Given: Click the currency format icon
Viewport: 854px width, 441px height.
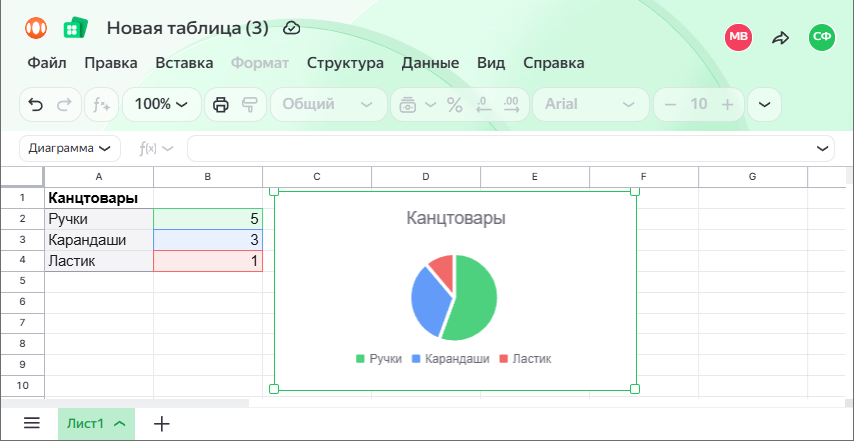Looking at the screenshot, I should pos(407,104).
